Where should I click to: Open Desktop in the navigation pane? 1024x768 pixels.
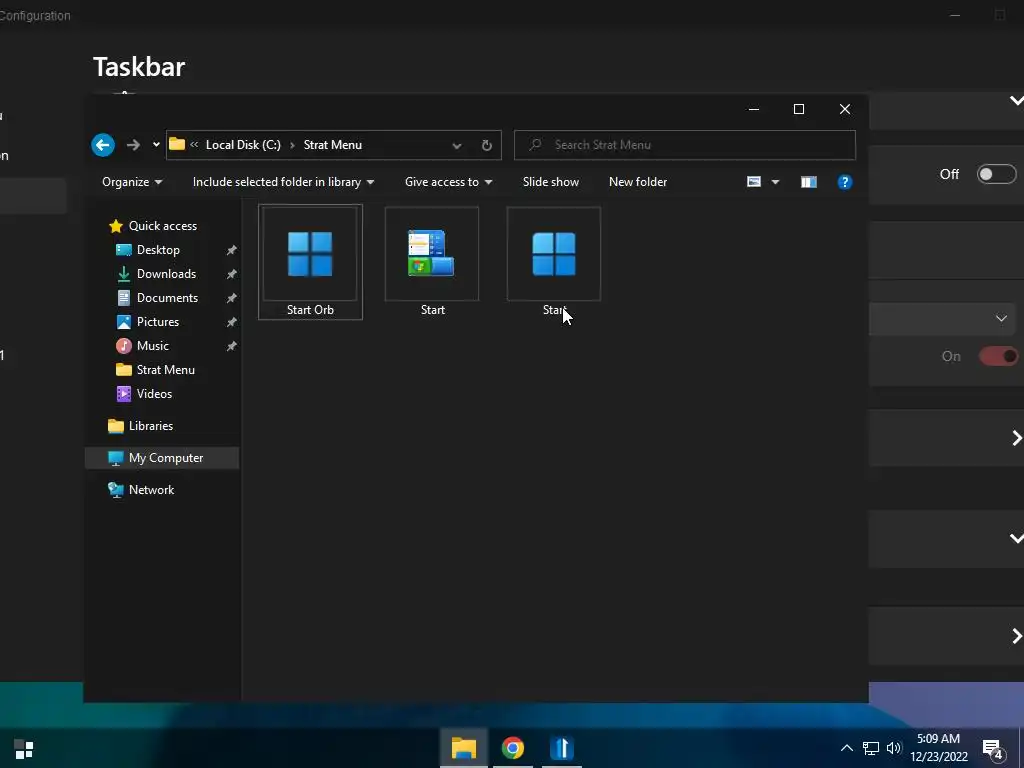click(x=158, y=250)
